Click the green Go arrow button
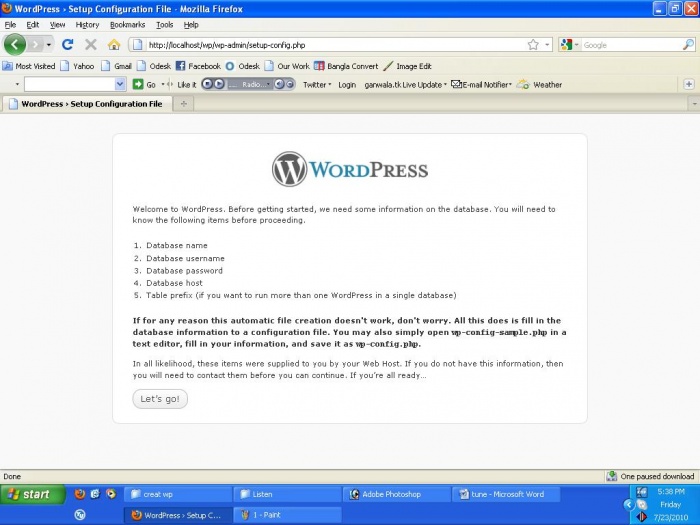The image size is (700, 525). (138, 84)
